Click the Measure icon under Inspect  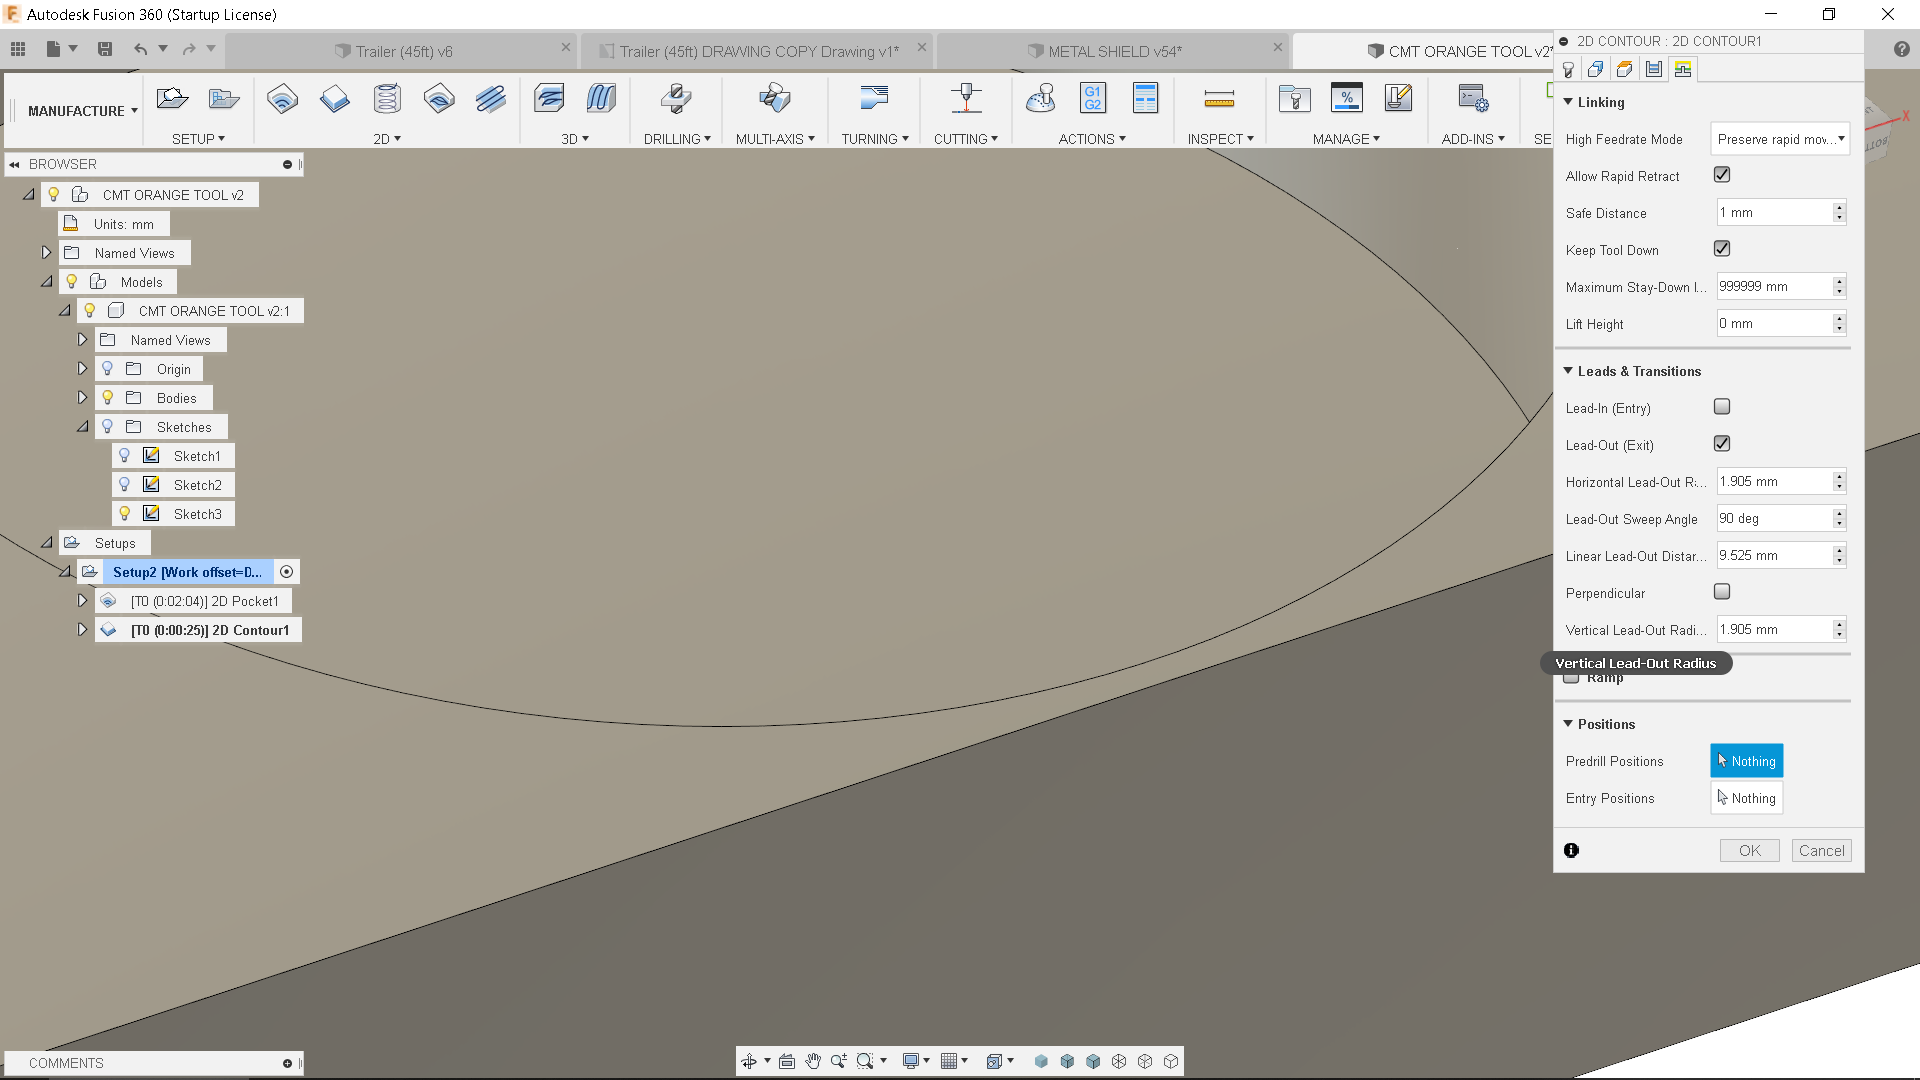point(1220,98)
